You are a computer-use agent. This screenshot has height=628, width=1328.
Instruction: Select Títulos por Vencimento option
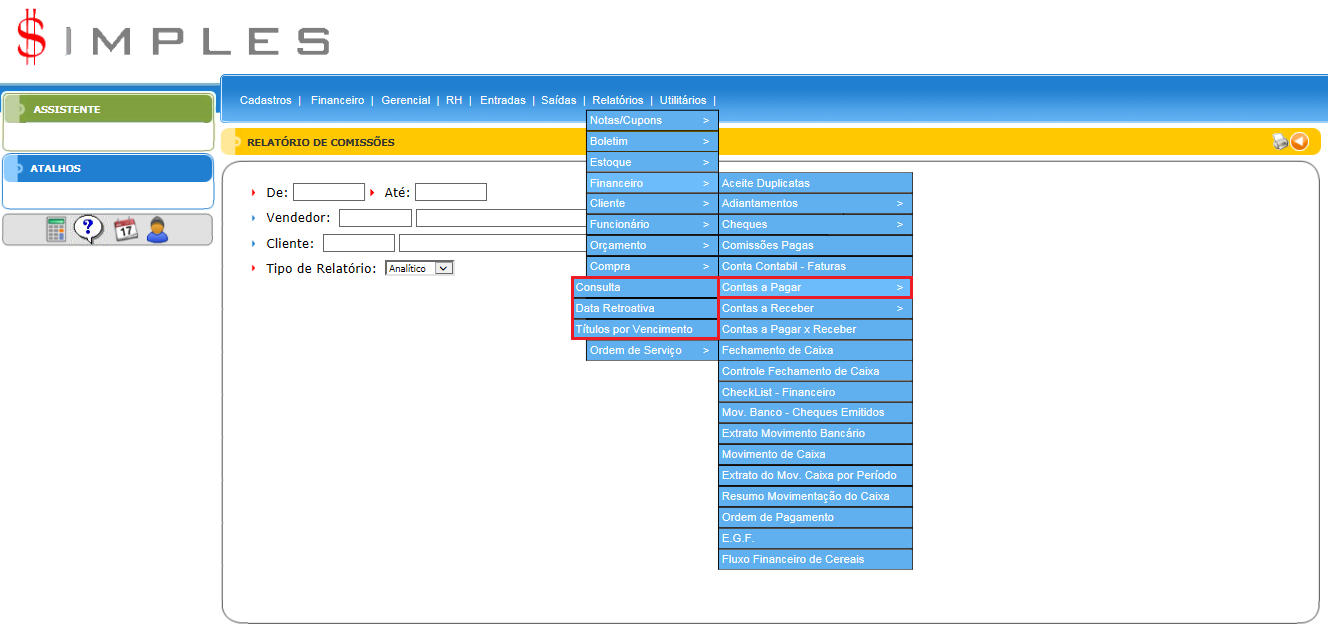click(x=644, y=329)
